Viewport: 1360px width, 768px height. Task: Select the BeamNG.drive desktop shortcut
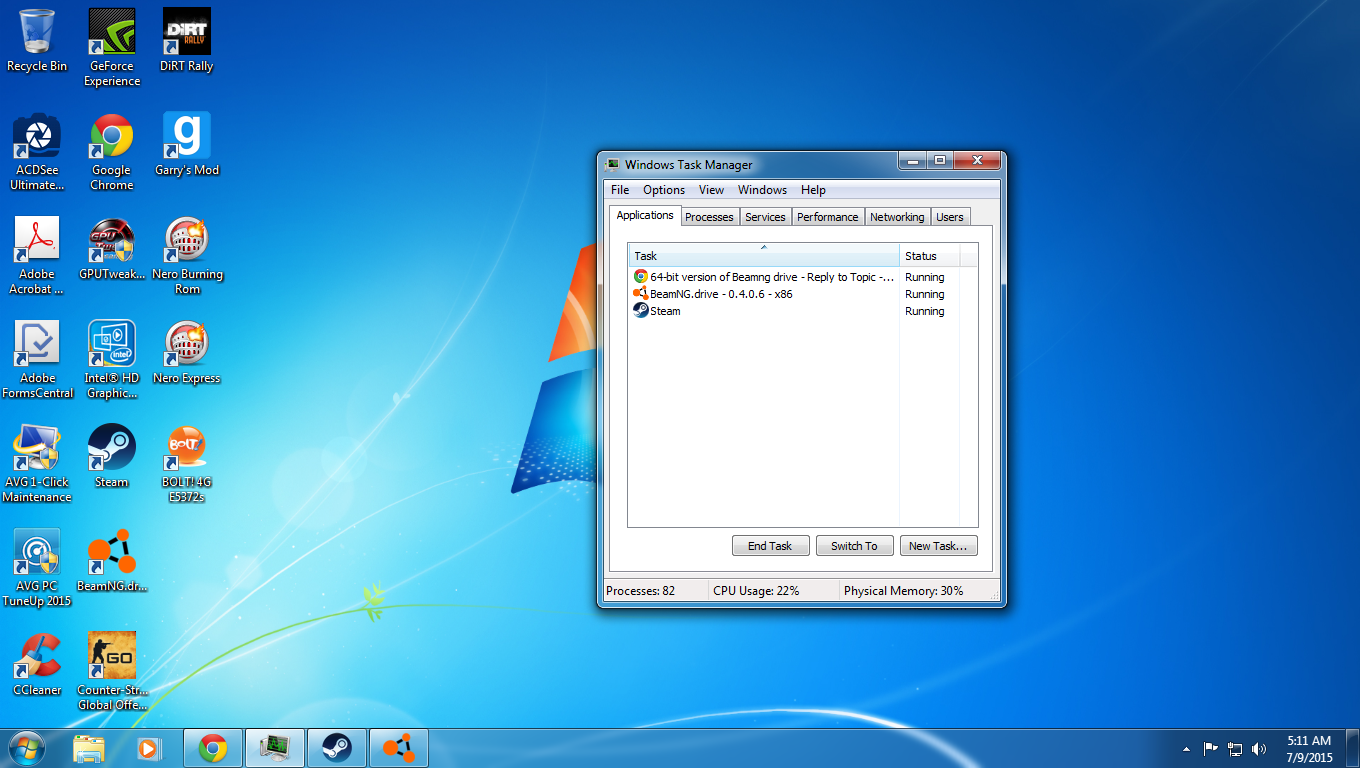(x=112, y=560)
